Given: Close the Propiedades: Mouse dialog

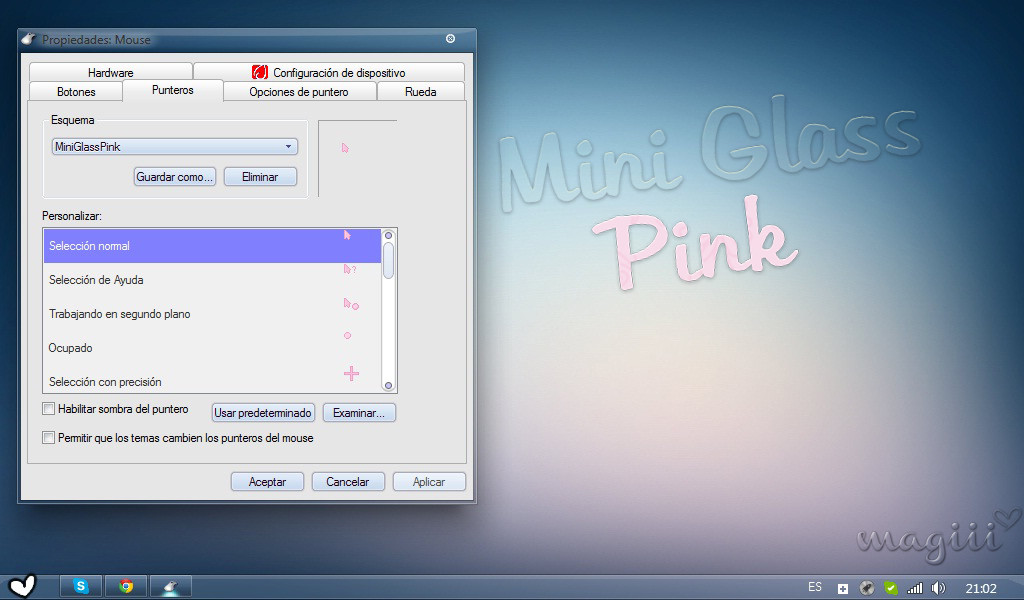Looking at the screenshot, I should pyautogui.click(x=451, y=39).
